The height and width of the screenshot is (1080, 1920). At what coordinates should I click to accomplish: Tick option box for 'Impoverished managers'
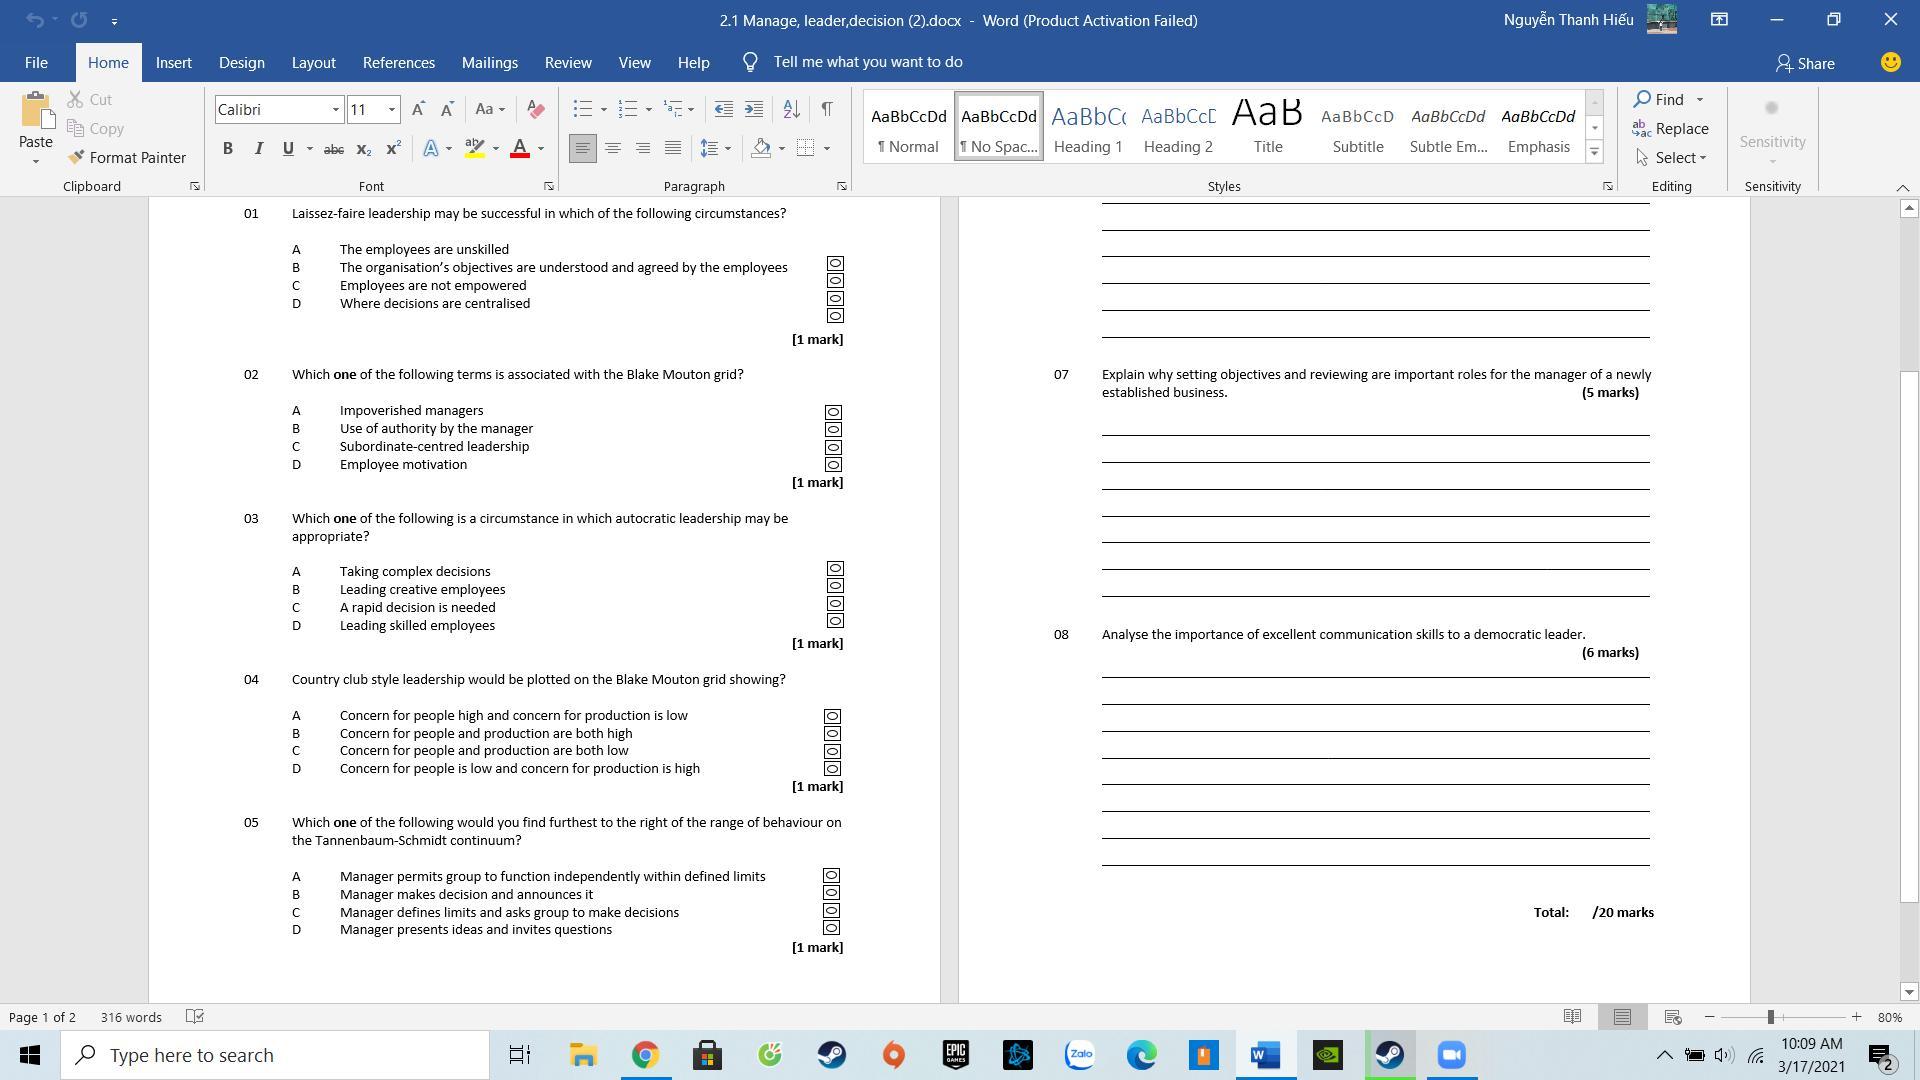(x=833, y=412)
